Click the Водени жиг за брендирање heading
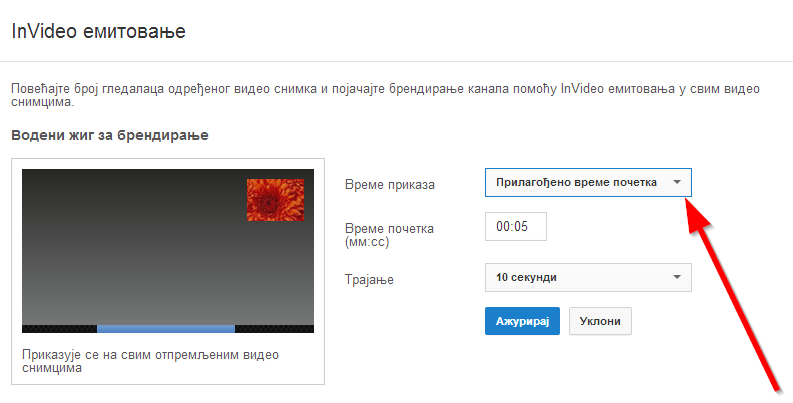The image size is (793, 403). [x=110, y=136]
